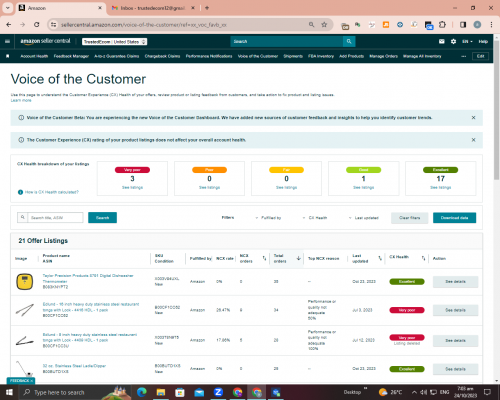Screen dimensions: 500x400
Task: Click the Search title, ASIN field
Action: tap(55, 217)
